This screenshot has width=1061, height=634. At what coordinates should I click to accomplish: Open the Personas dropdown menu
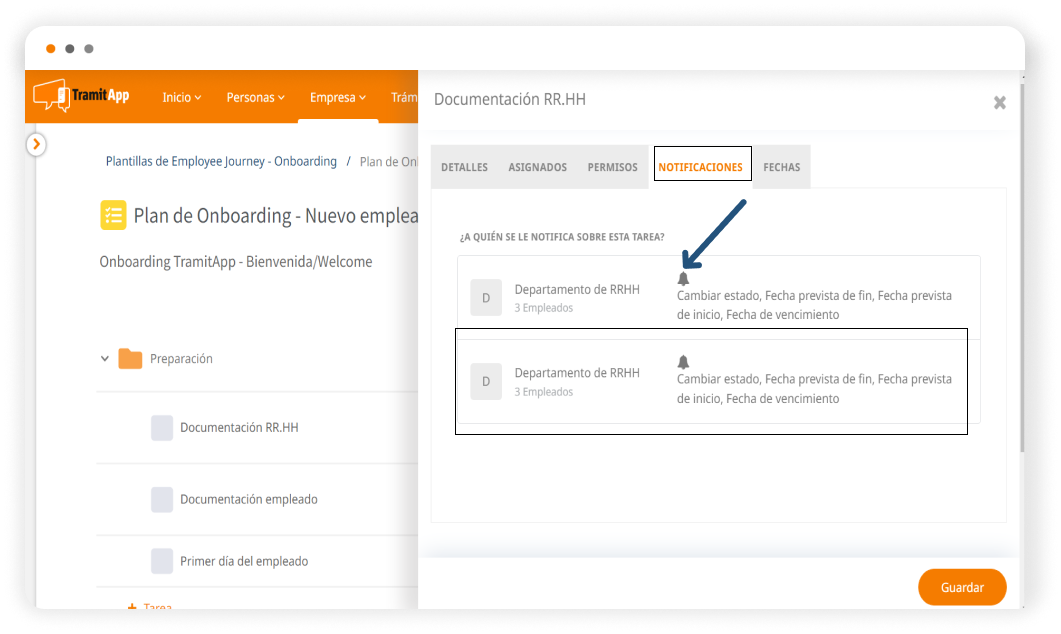255,98
